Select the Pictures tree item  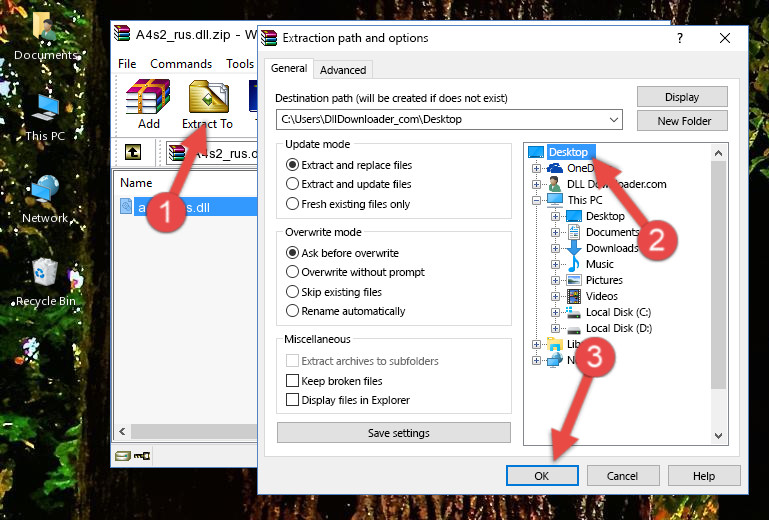tap(604, 281)
